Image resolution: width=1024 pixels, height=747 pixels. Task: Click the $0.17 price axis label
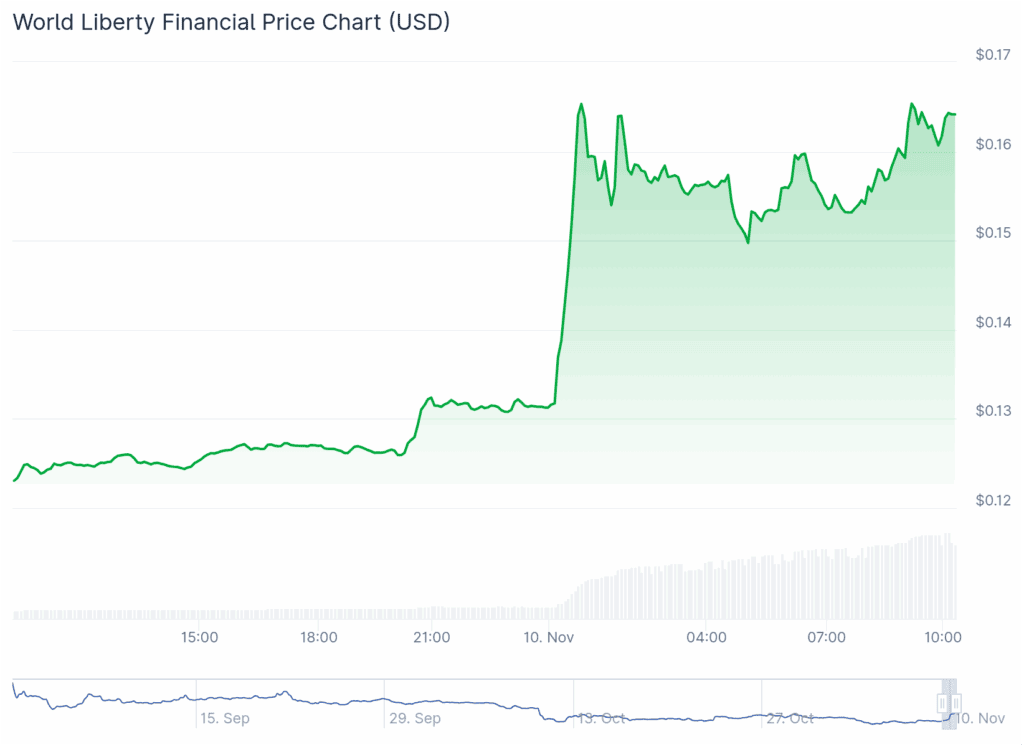994,55
